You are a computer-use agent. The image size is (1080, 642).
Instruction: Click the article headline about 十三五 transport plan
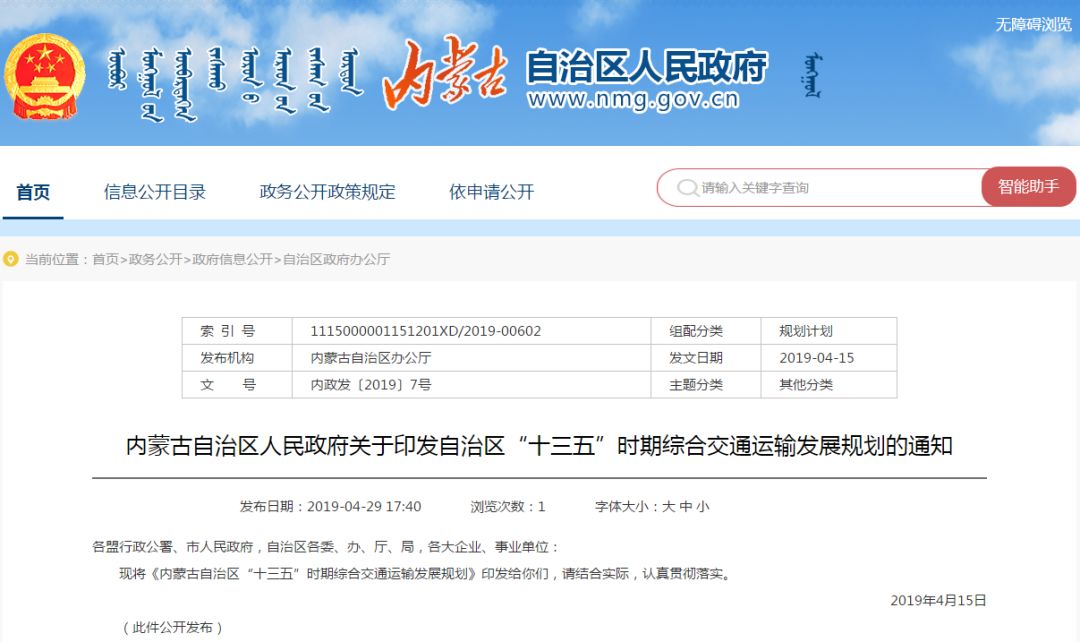(539, 446)
